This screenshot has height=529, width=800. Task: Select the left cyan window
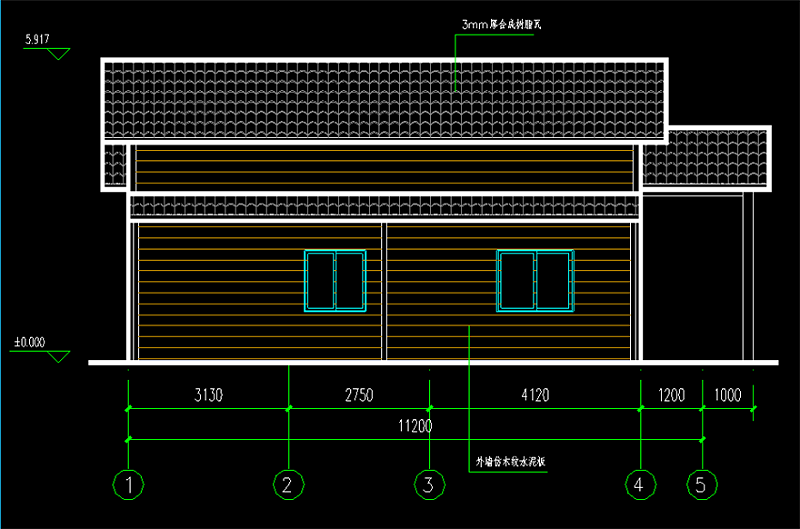point(335,280)
